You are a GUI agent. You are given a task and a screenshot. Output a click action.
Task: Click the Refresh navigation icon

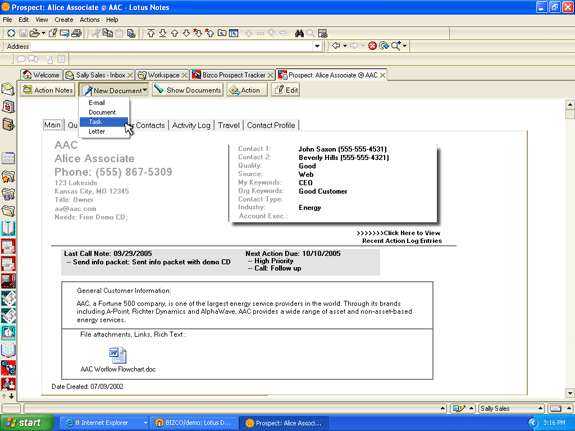[x=384, y=46]
